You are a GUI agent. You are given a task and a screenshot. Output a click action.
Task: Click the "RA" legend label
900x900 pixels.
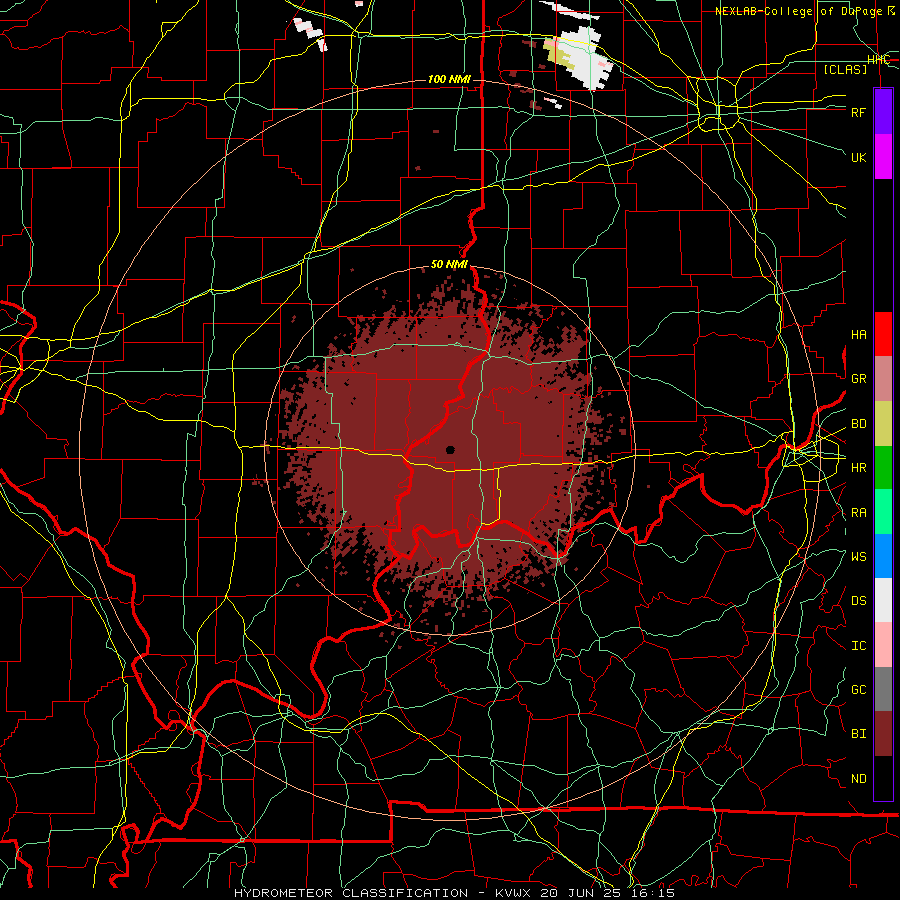tap(858, 513)
